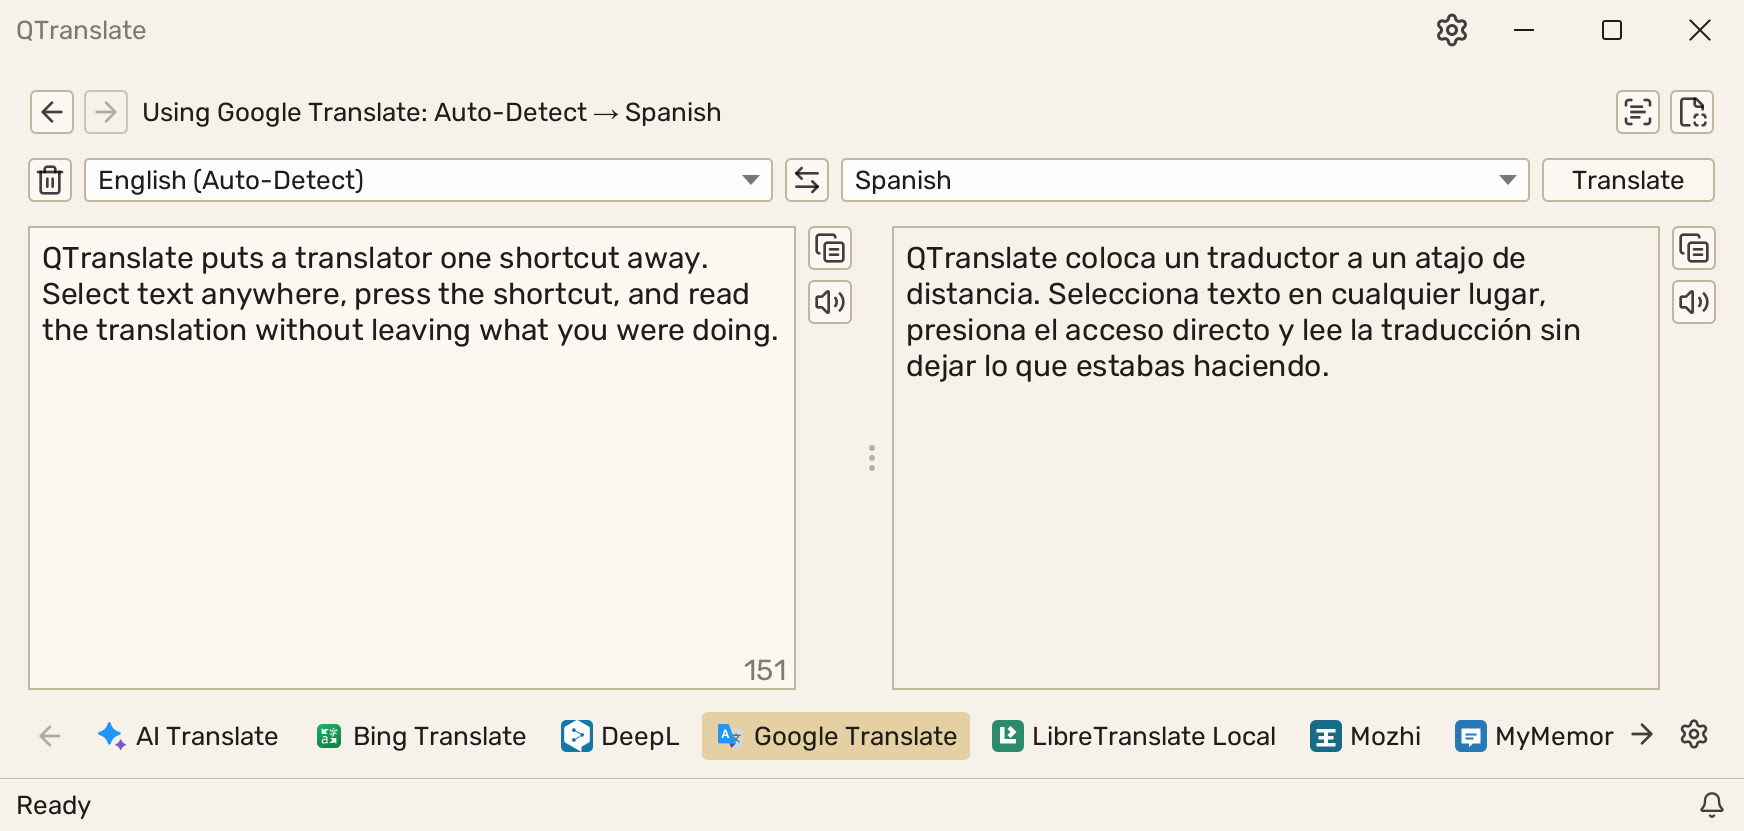
Task: Copy the Spanish translation
Action: coord(1694,248)
